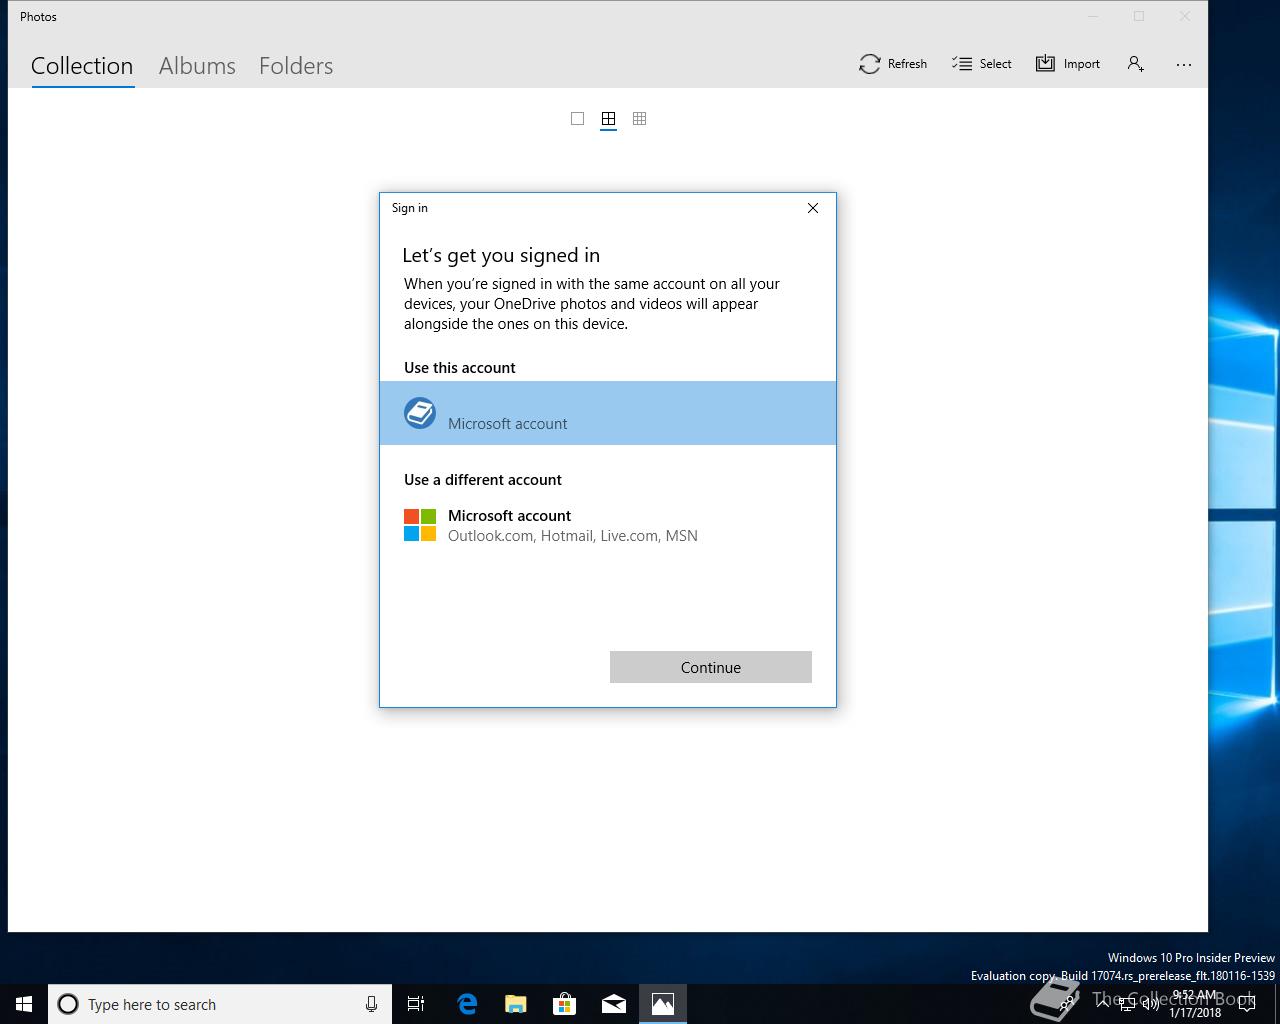Click the Continue button

pos(711,667)
